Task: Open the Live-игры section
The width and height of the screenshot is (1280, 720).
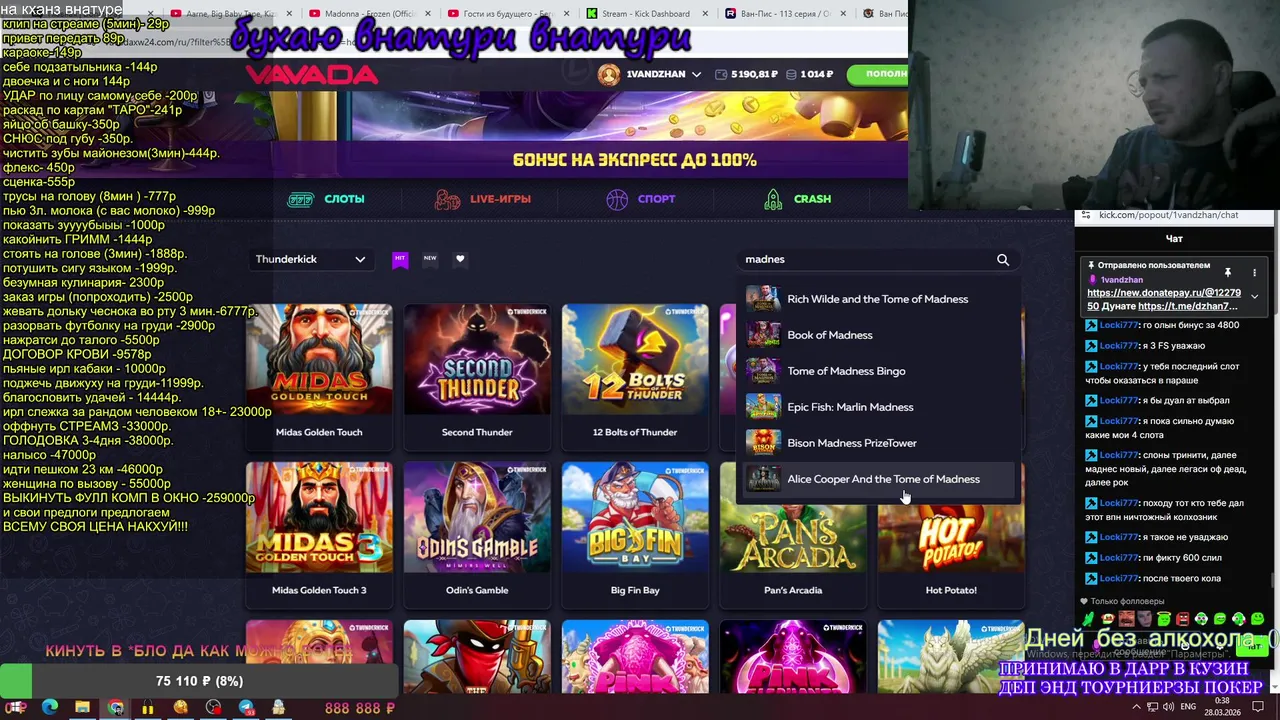Action: 483,199
